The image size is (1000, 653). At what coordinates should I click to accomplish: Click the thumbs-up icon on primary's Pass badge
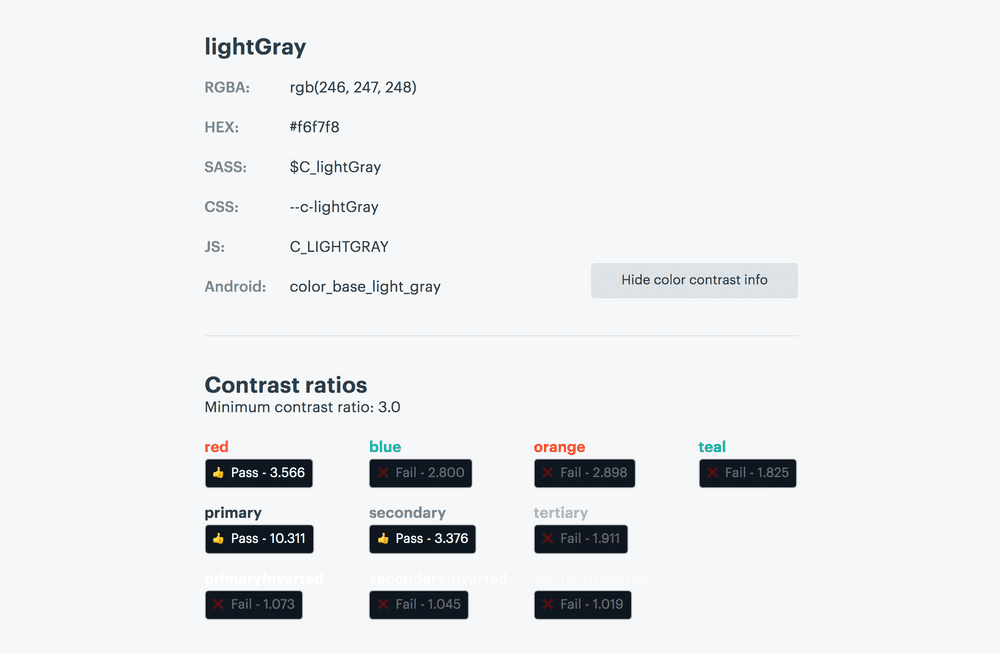[219, 538]
